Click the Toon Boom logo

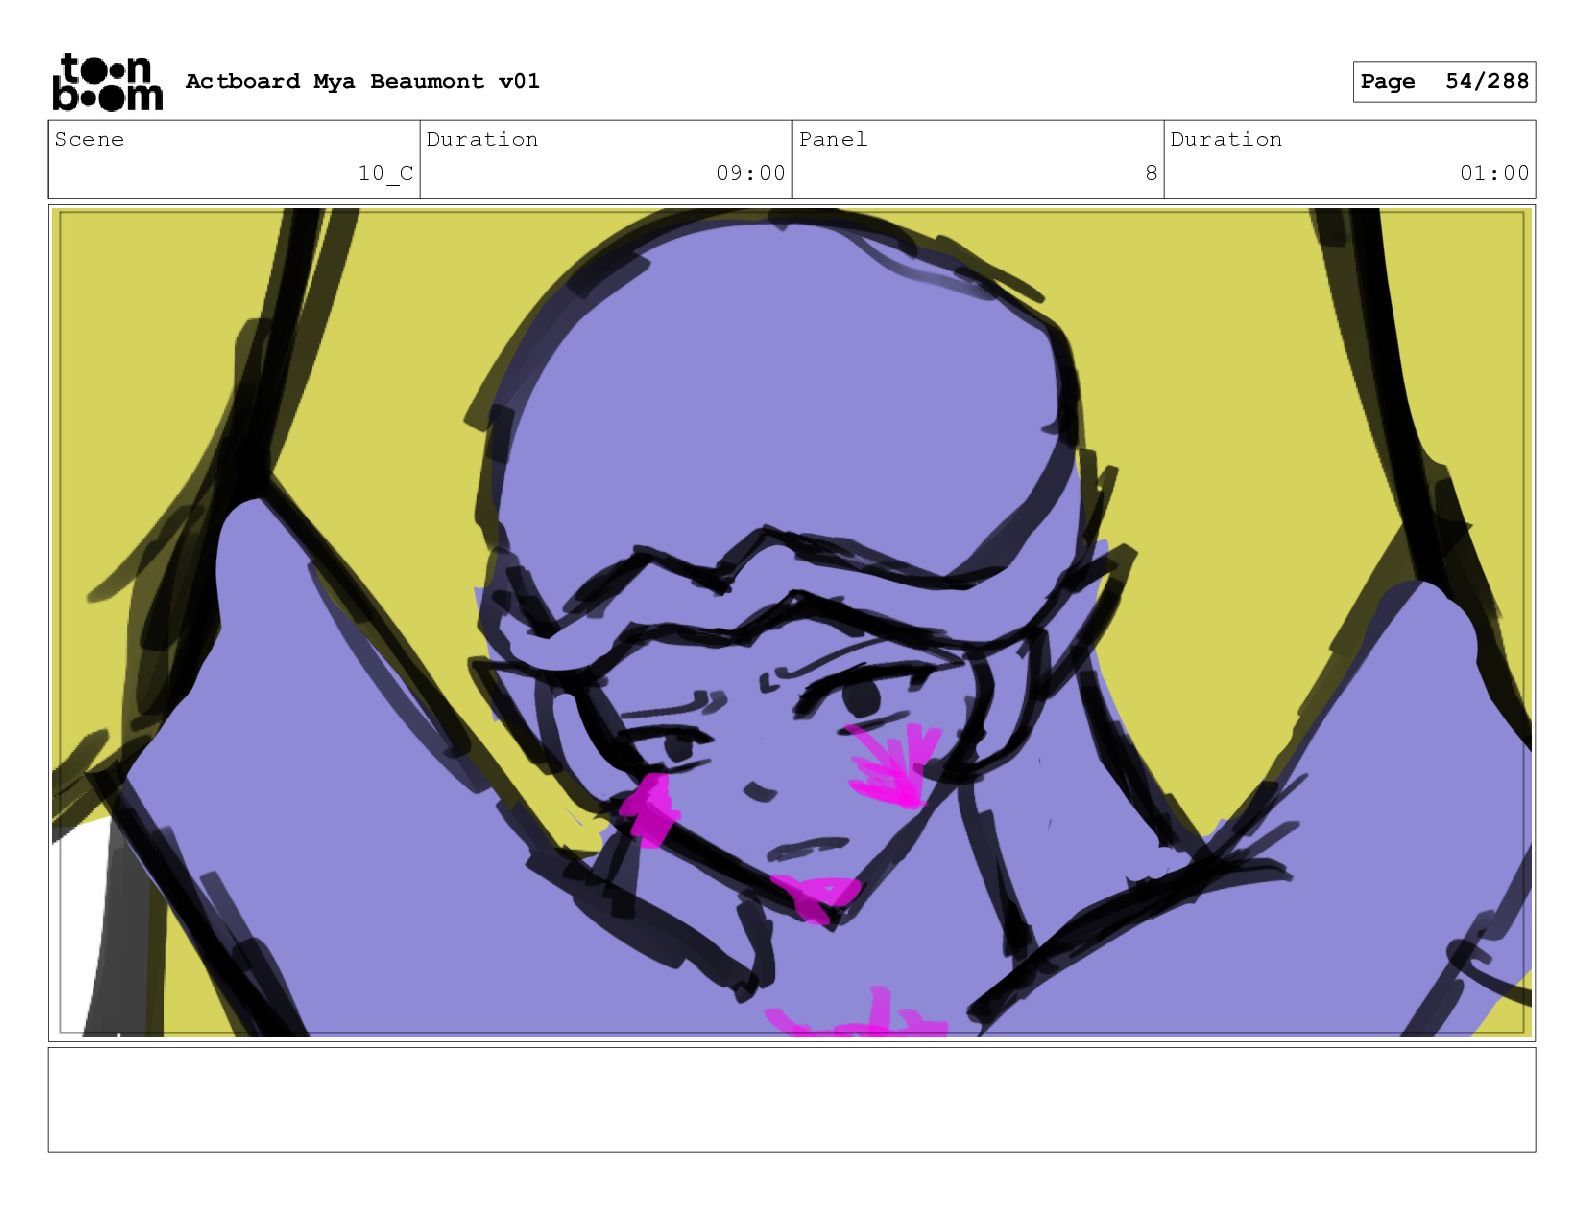pos(107,81)
